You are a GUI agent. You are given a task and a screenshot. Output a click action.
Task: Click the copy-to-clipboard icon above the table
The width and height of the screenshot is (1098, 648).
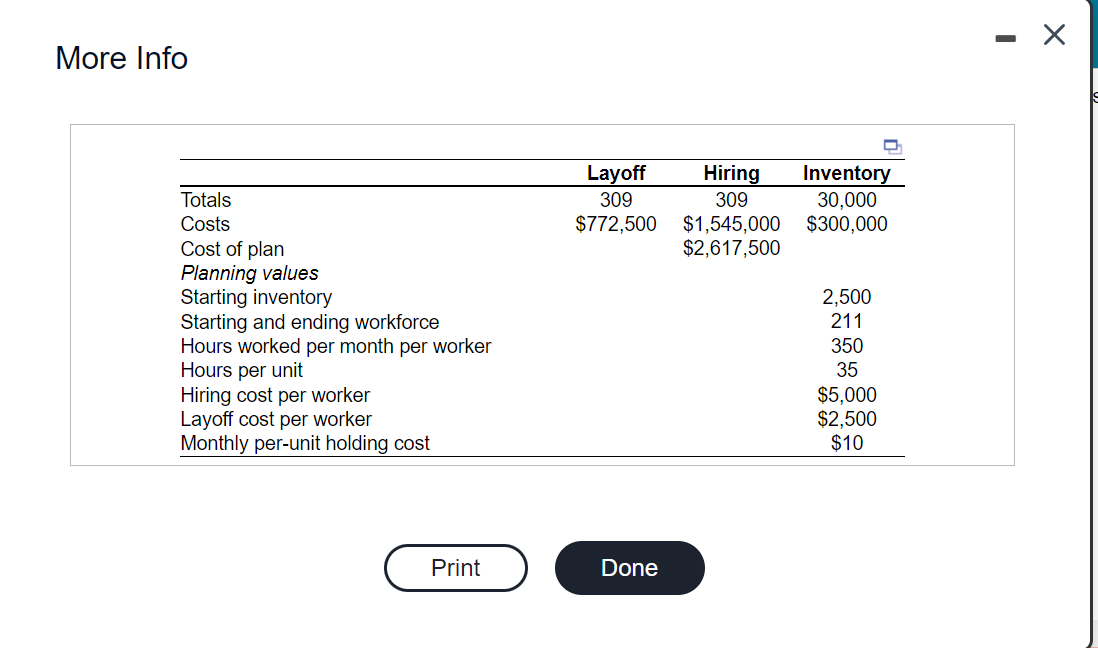pos(891,147)
